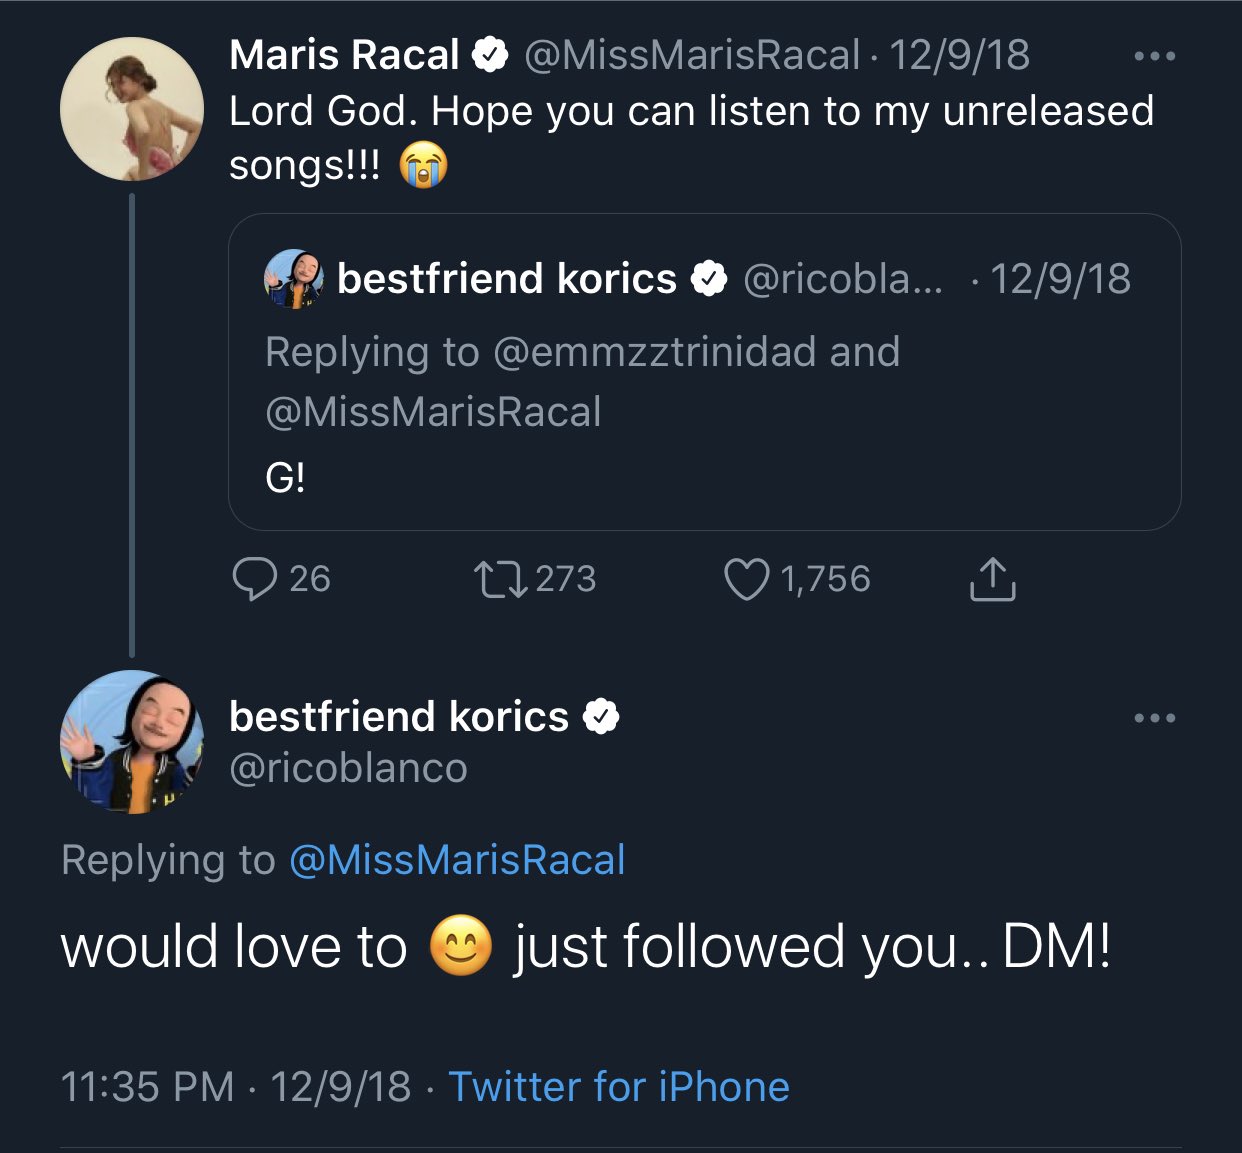Click the 11:35 PM timestamp of the reply
Image resolution: width=1242 pixels, height=1153 pixels.
coord(147,1086)
